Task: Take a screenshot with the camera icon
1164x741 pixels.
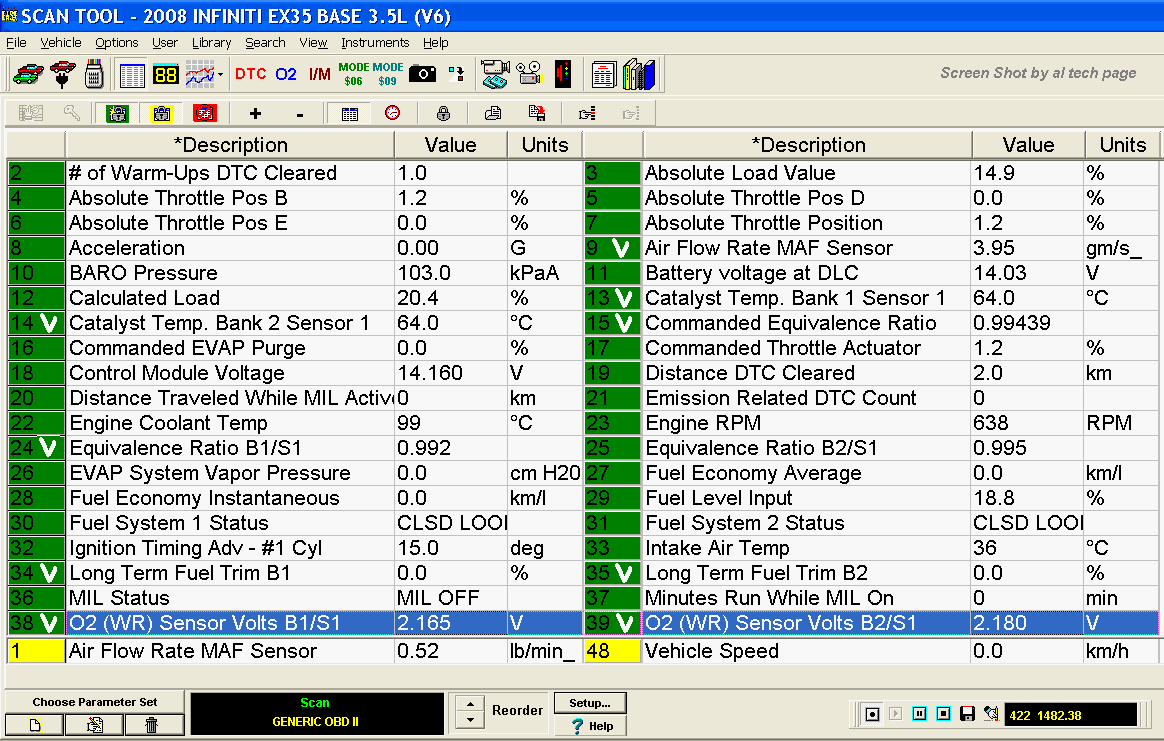Action: pos(422,74)
